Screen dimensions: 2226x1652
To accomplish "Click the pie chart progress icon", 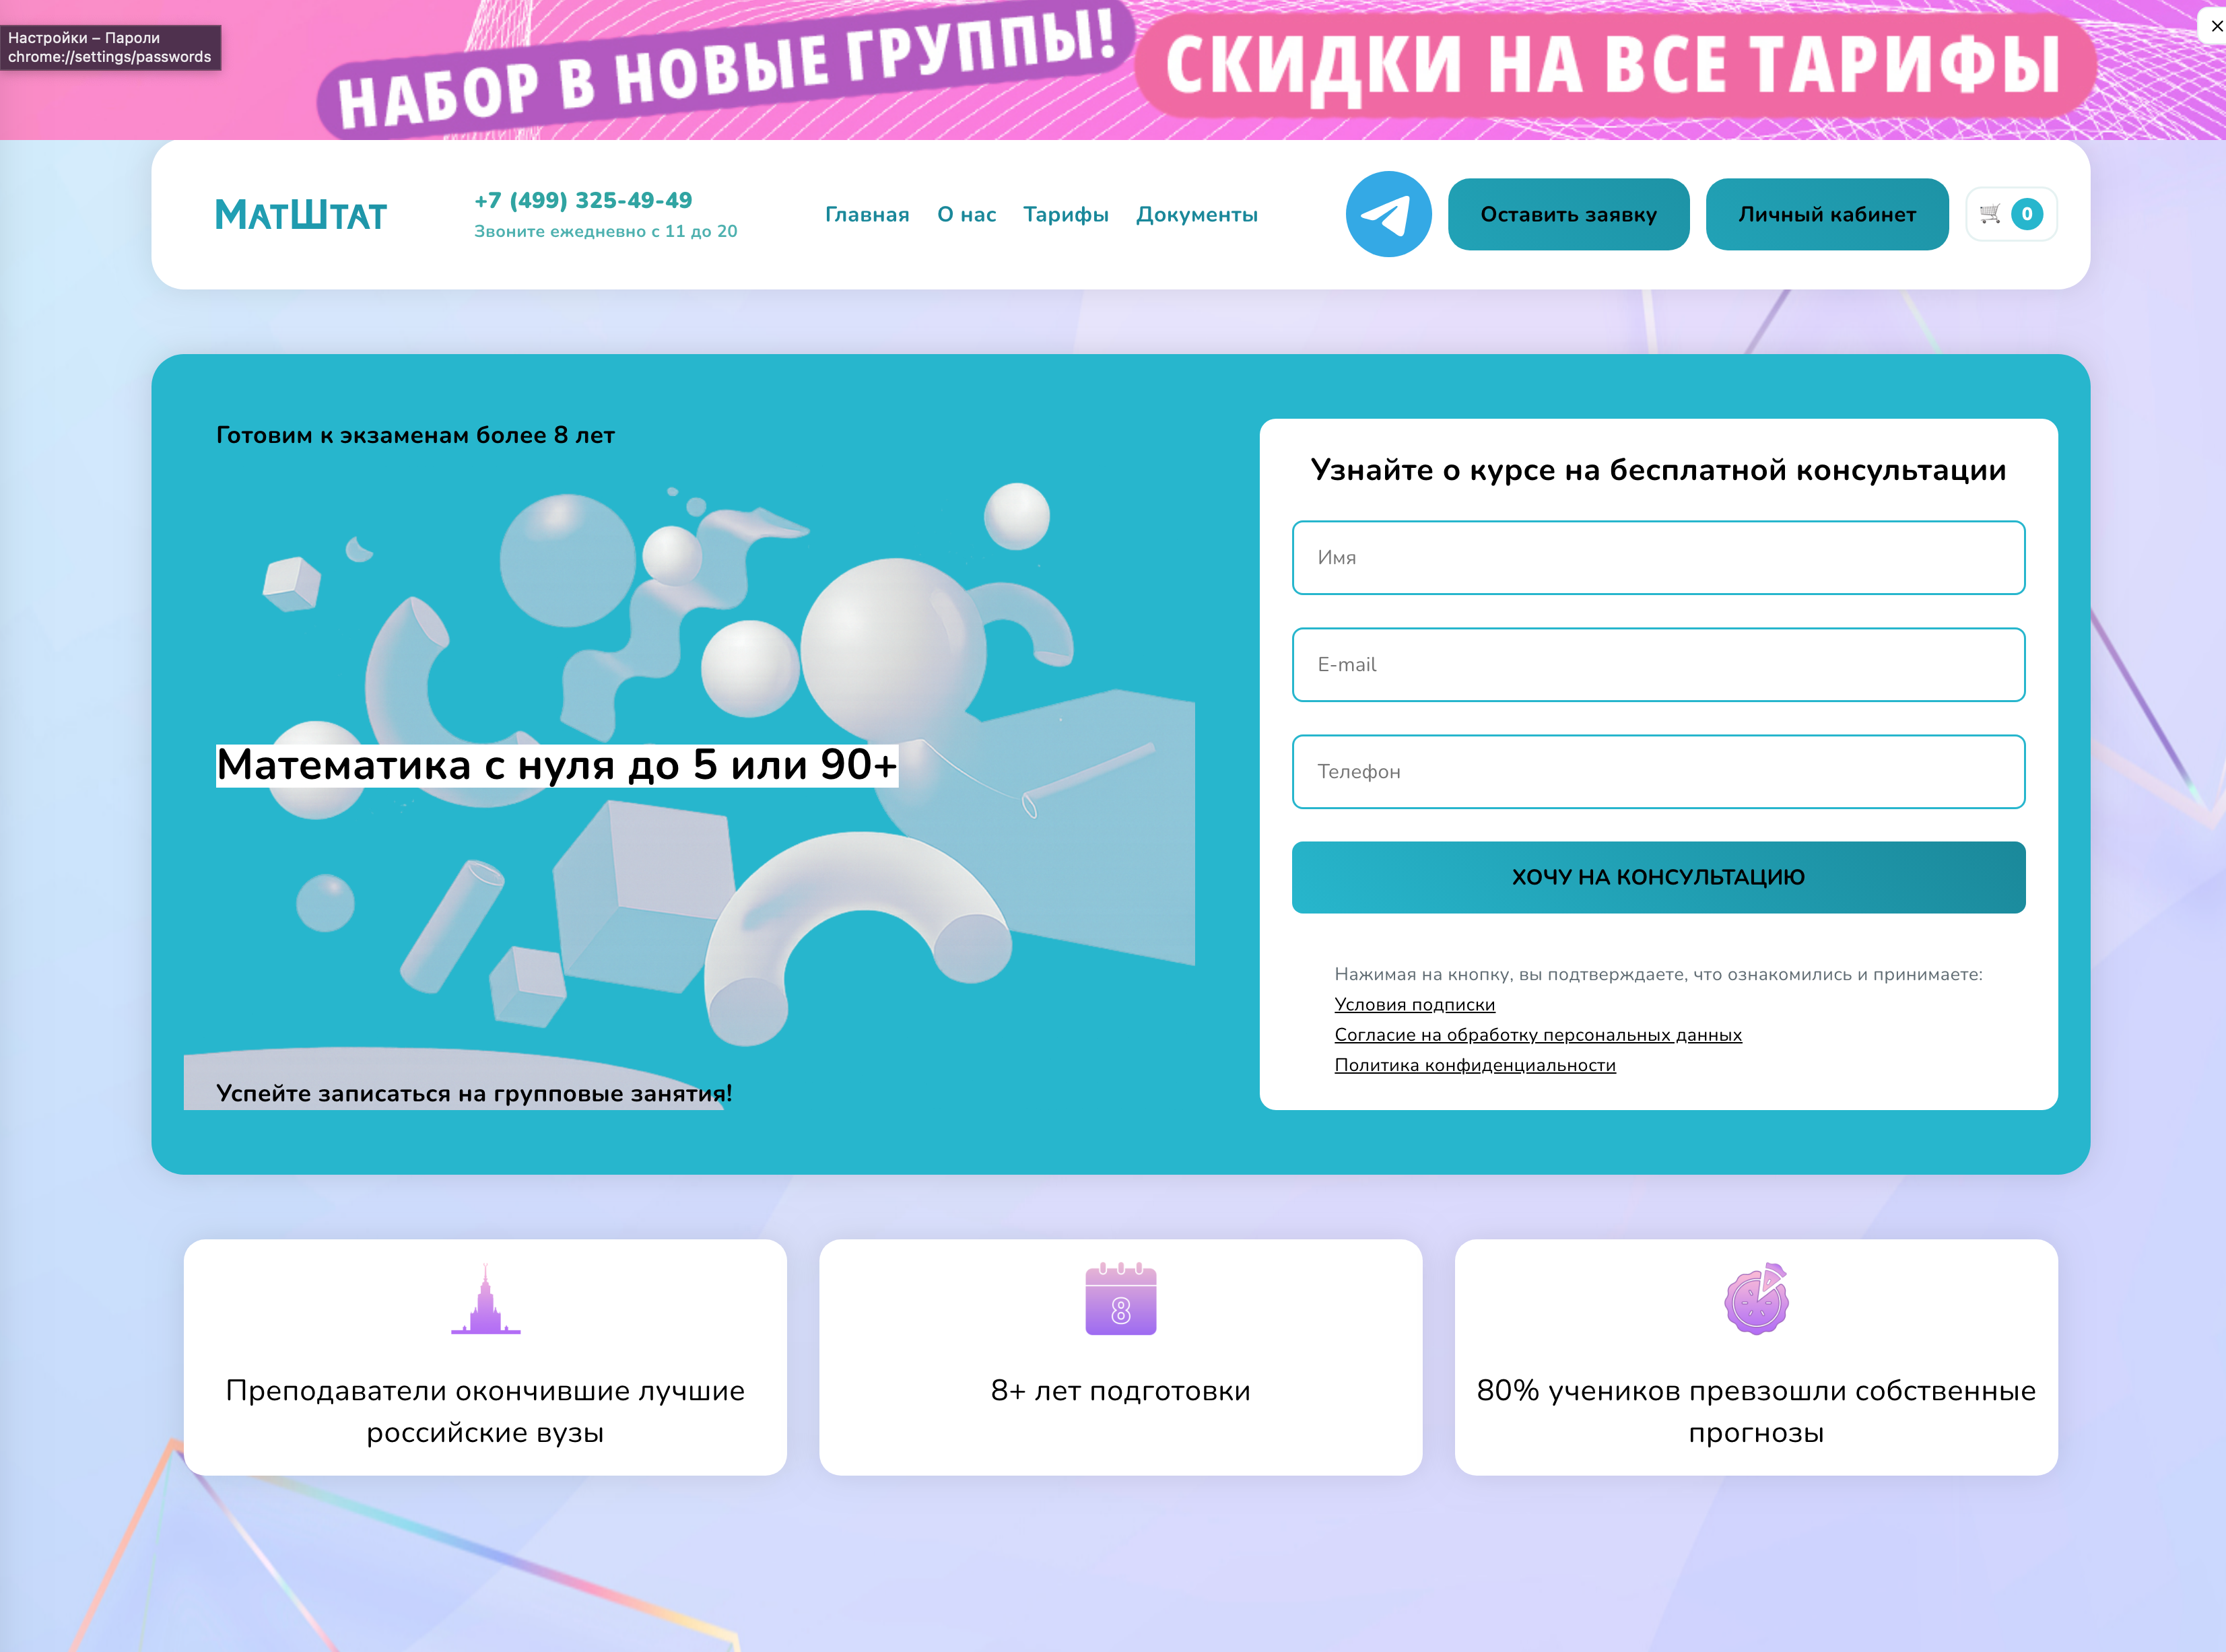I will 1756,1299.
